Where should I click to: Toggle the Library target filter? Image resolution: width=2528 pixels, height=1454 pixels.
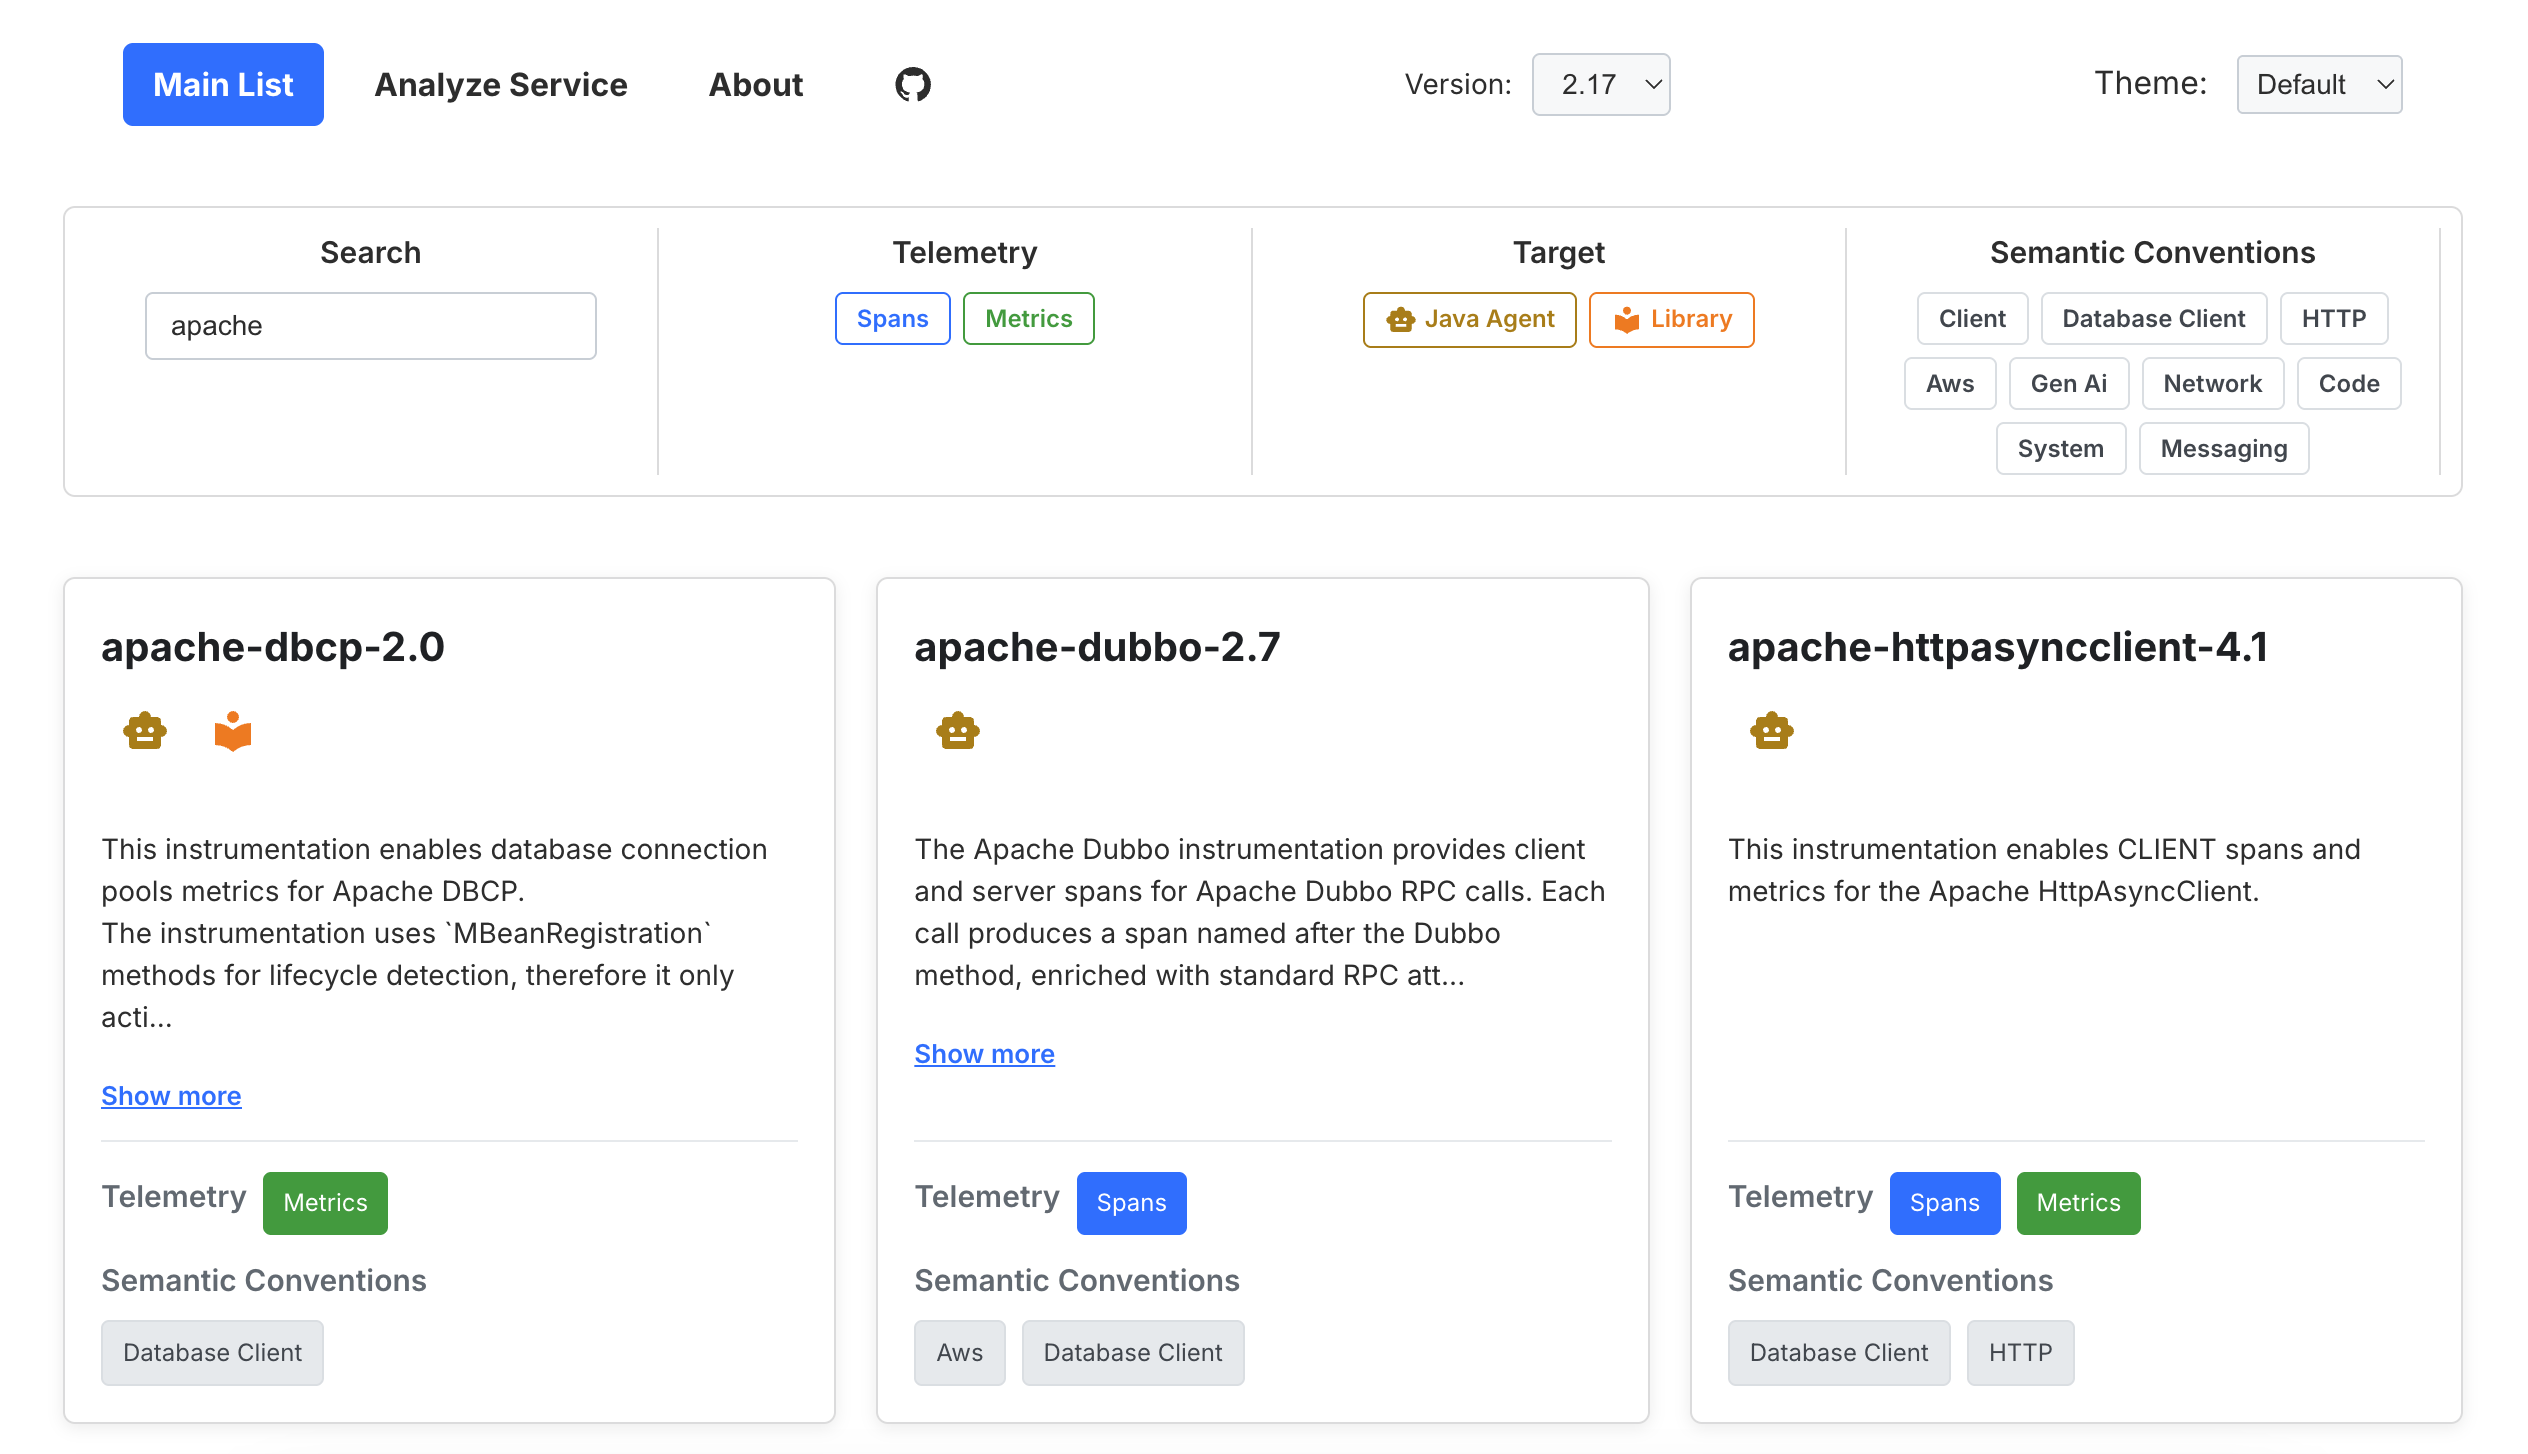[x=1671, y=320]
